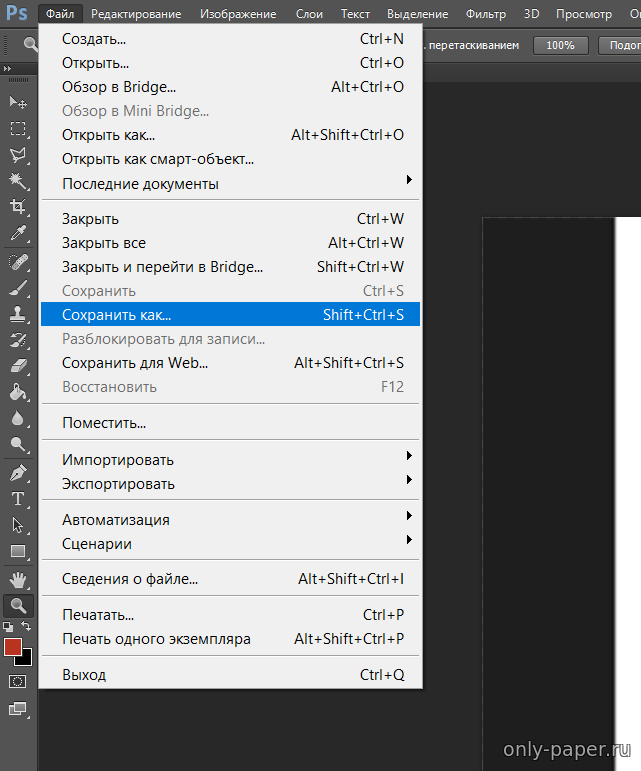Select the Horizontal Type tool

18,498
